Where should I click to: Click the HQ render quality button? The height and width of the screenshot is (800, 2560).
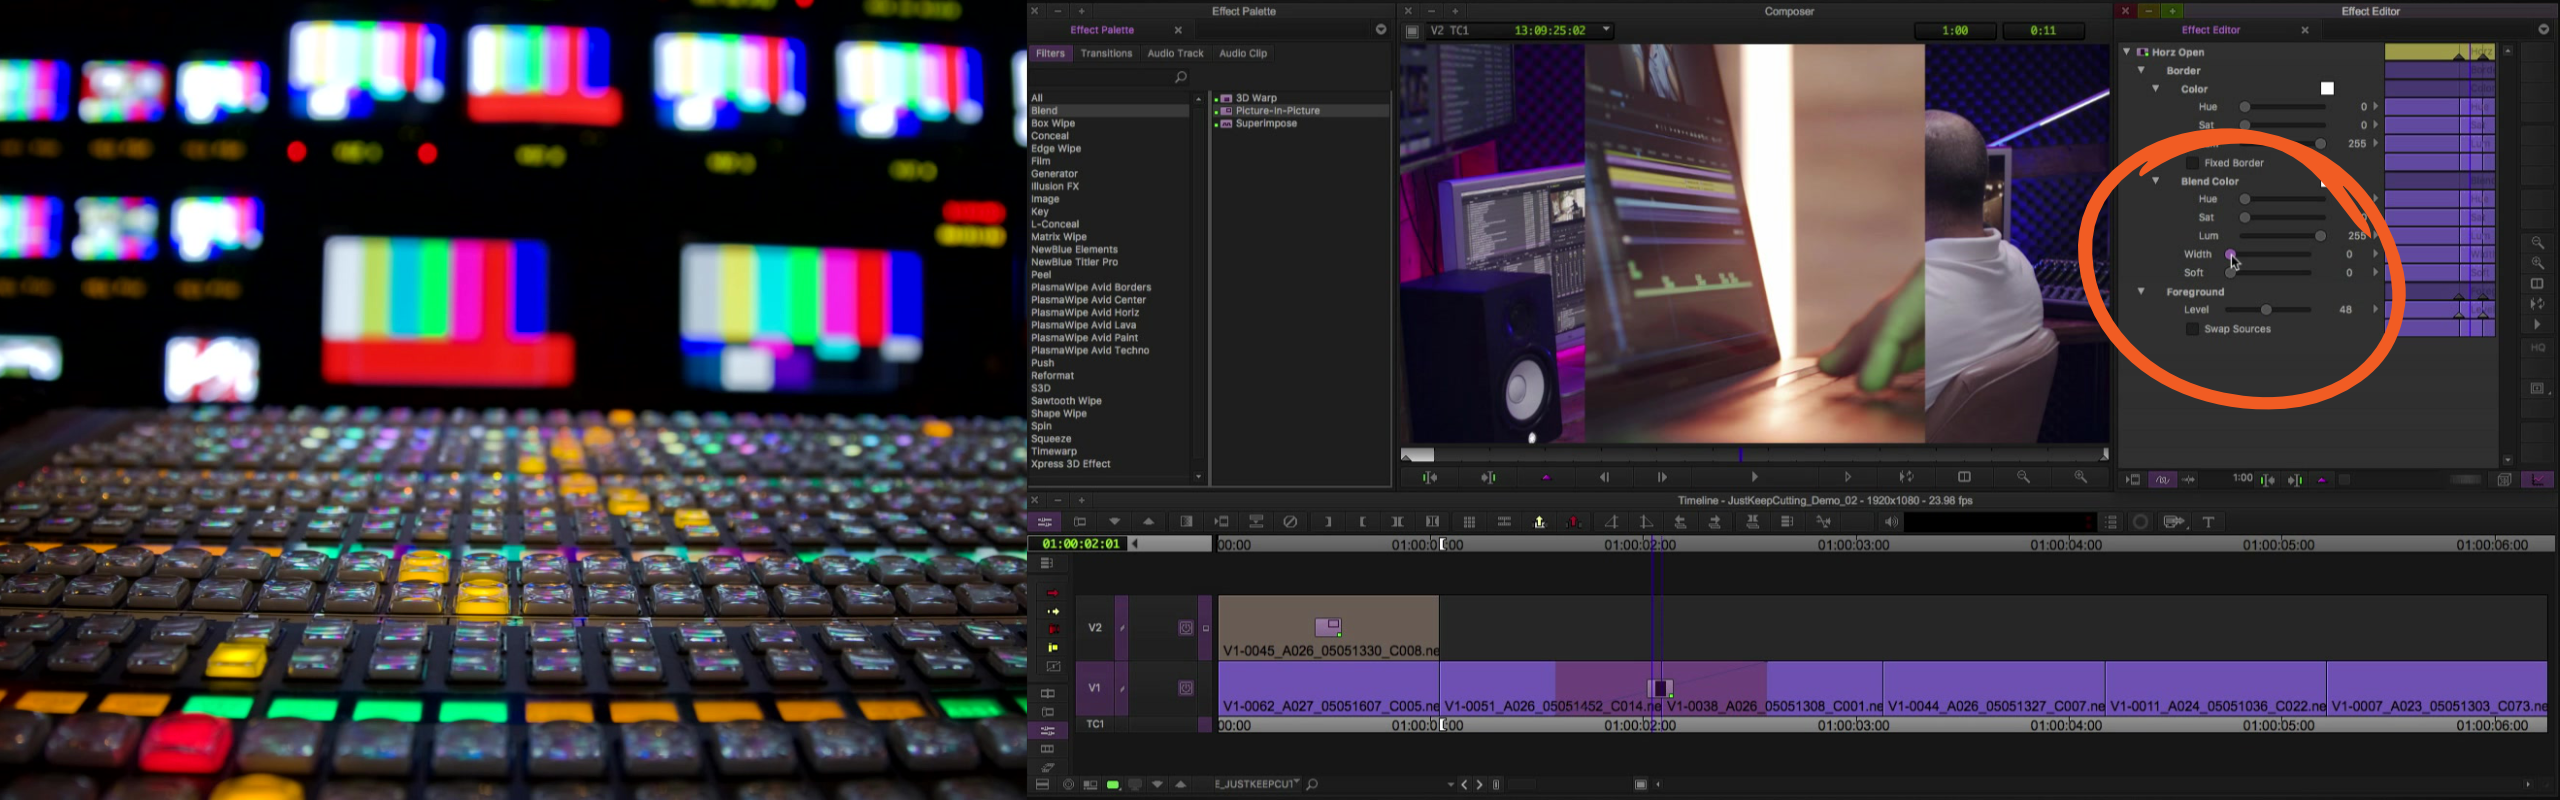pos(2538,348)
